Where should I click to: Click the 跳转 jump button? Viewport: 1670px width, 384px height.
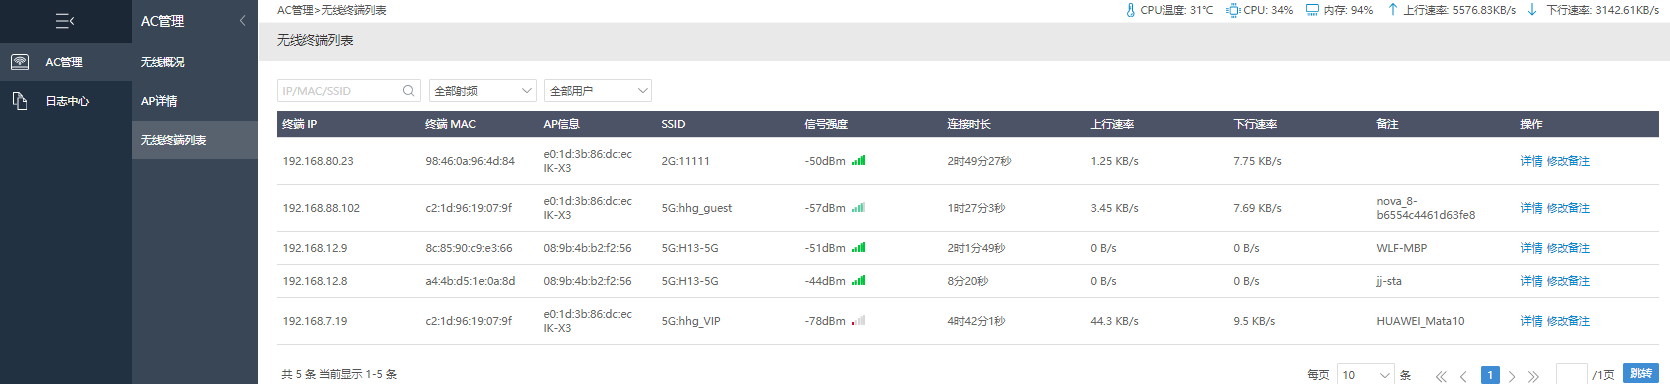pos(1641,374)
